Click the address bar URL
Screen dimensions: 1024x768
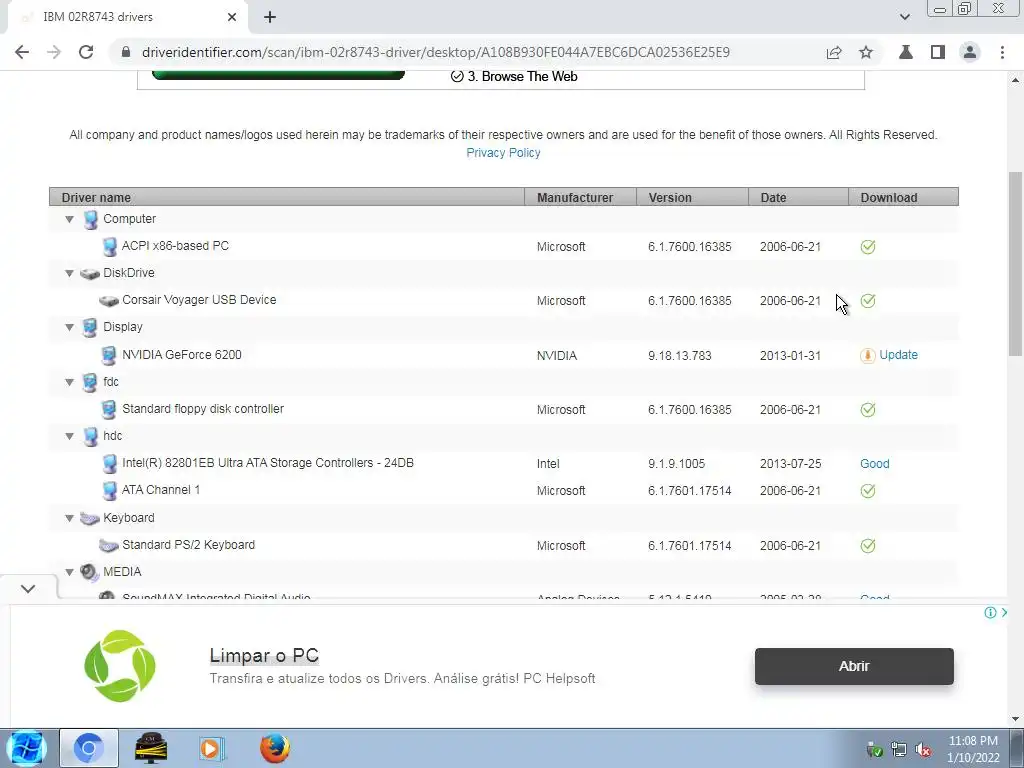(x=436, y=52)
